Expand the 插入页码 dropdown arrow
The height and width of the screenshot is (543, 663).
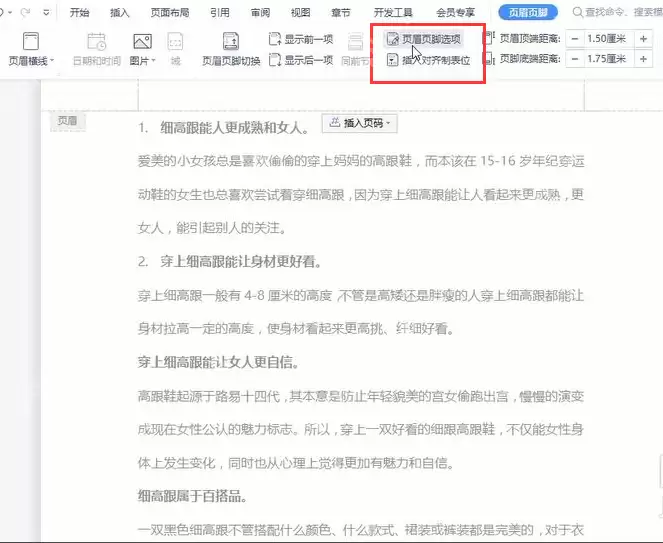(389, 123)
